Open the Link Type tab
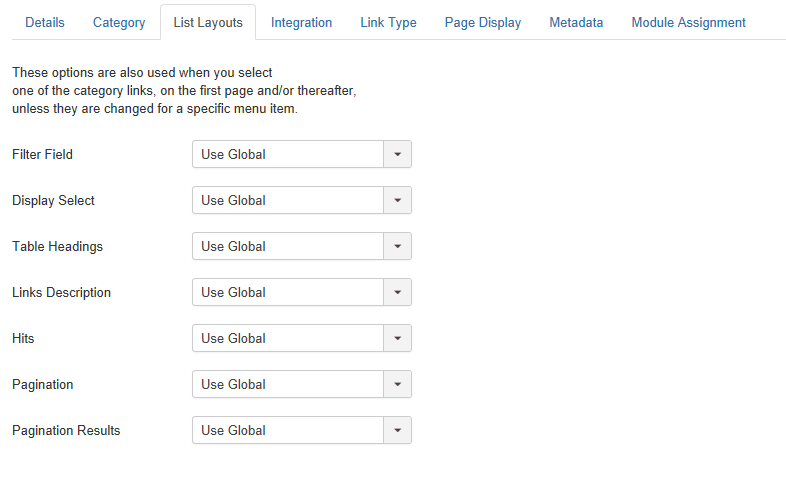The image size is (786, 486). (388, 23)
